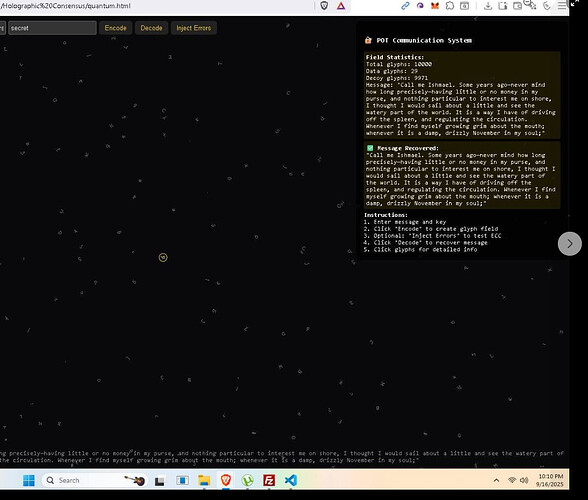Screen dimensions: 588x500
Task: Click 'Data glyphs: 29' text
Action: click(x=392, y=71)
